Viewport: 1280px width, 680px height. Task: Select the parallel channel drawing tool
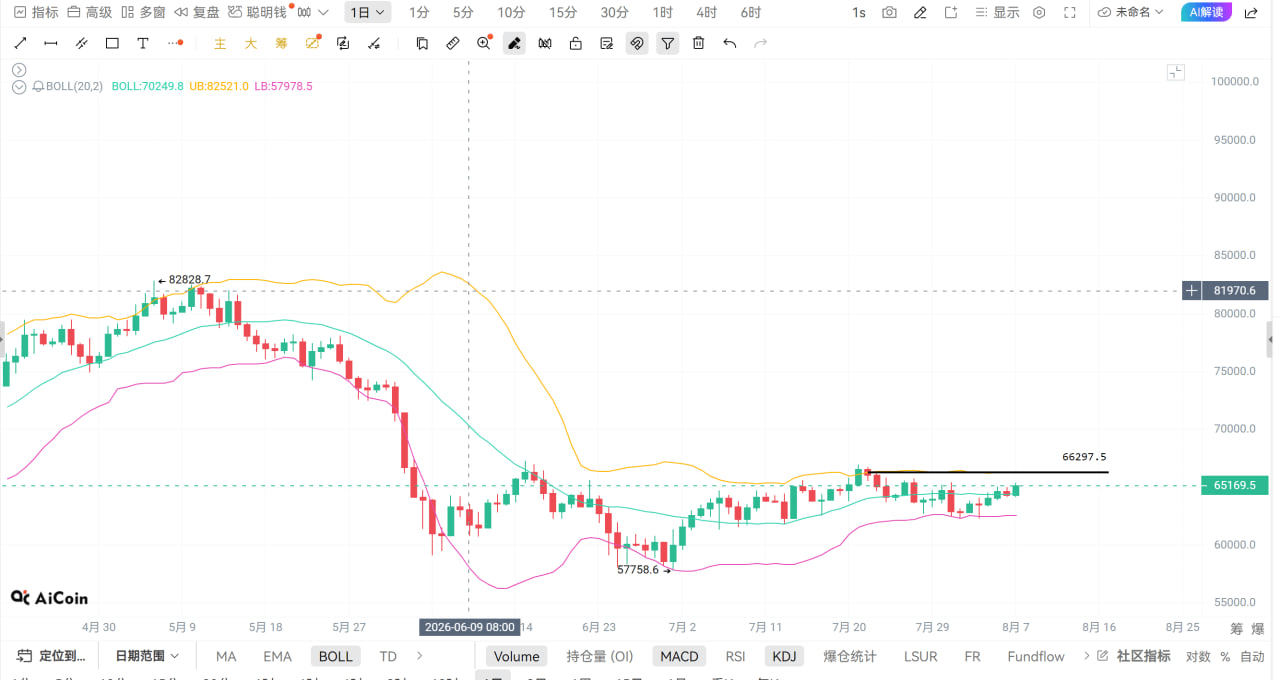pyautogui.click(x=82, y=43)
